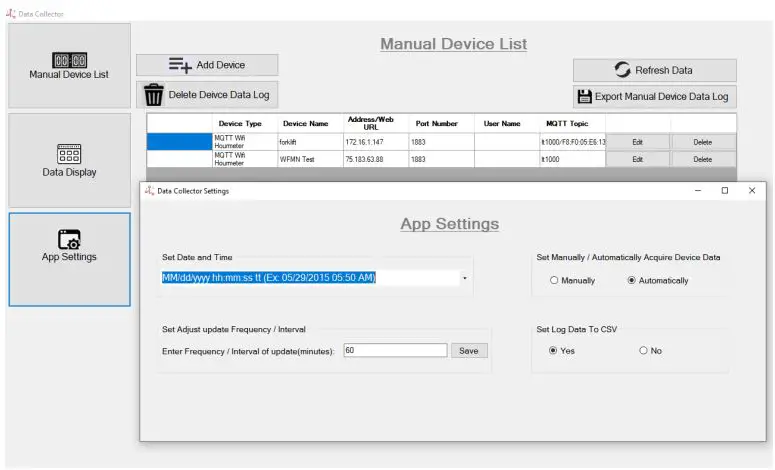775x470 pixels.
Task: Click the add-list plus icon
Action: [x=180, y=65]
